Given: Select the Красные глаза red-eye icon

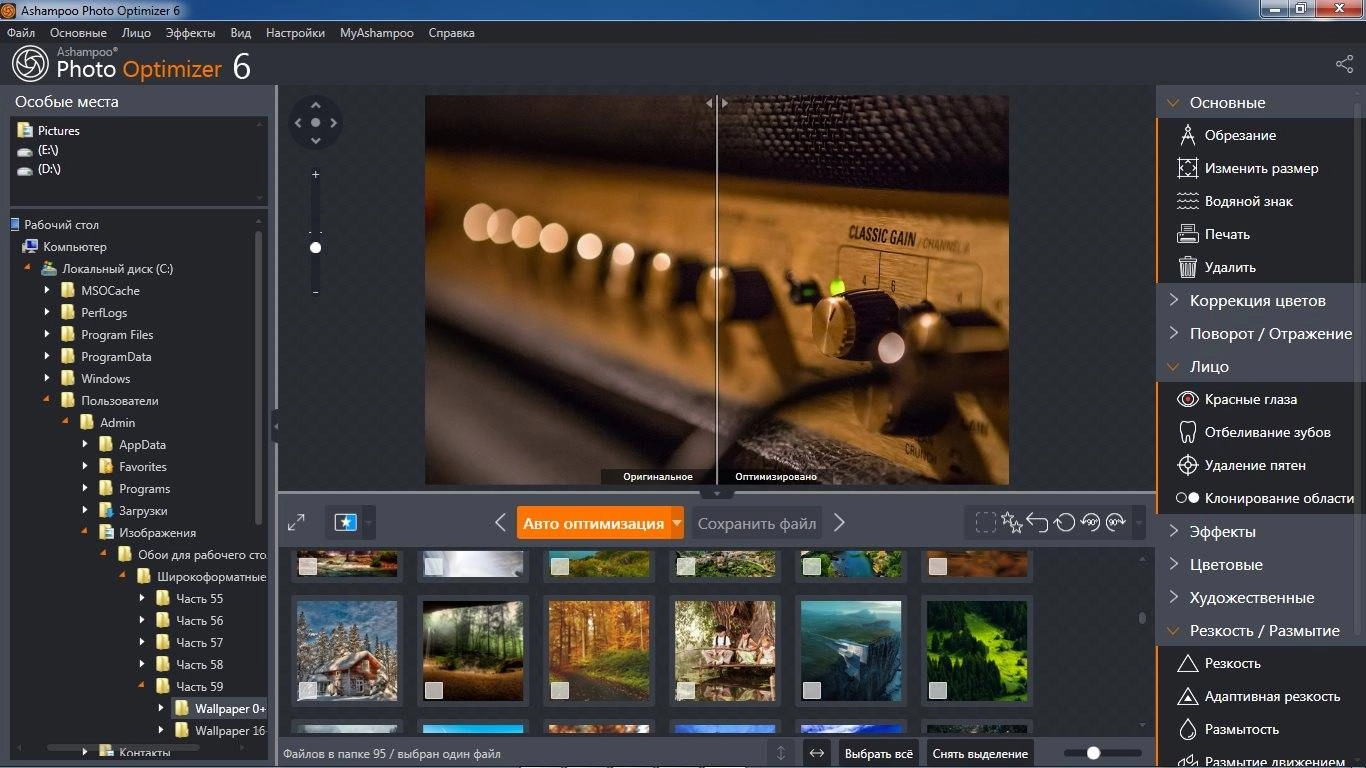Looking at the screenshot, I should click(1187, 399).
